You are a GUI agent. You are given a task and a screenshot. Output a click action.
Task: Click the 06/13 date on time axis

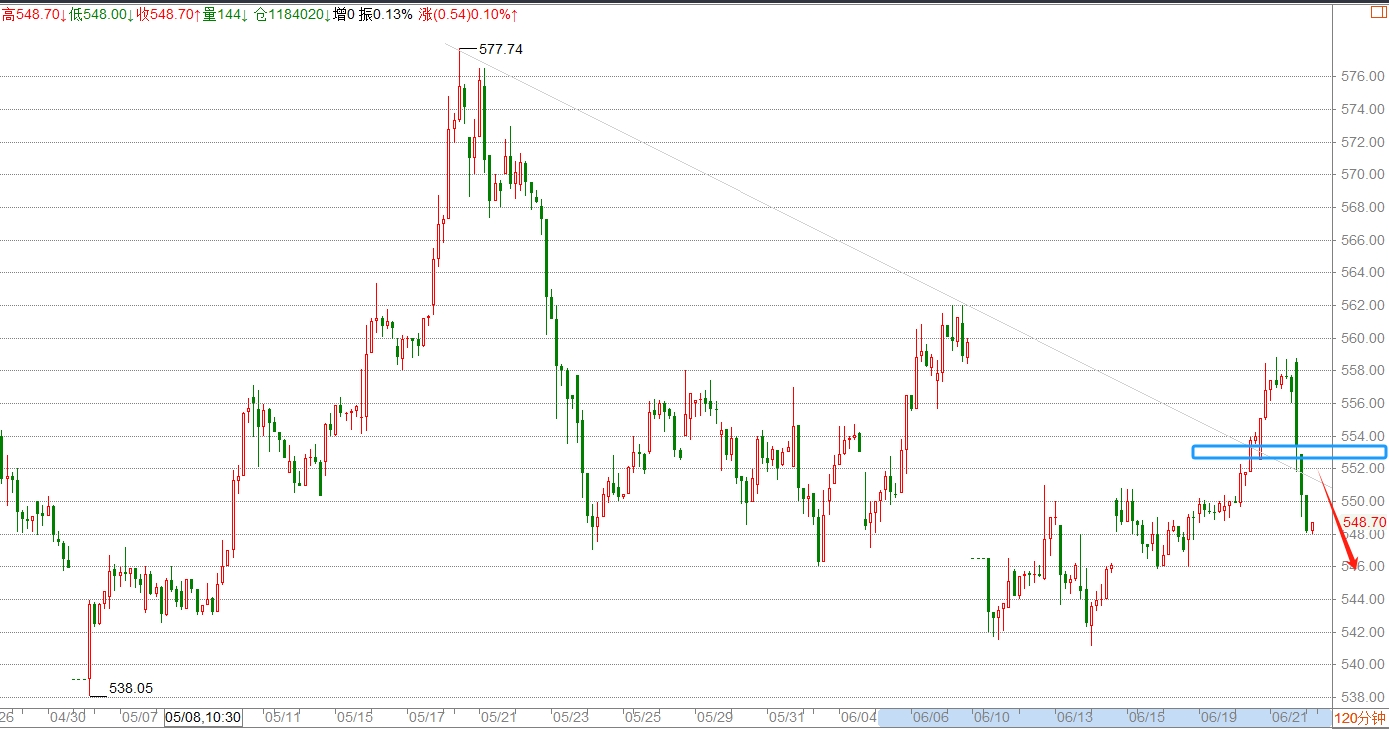click(x=1075, y=718)
